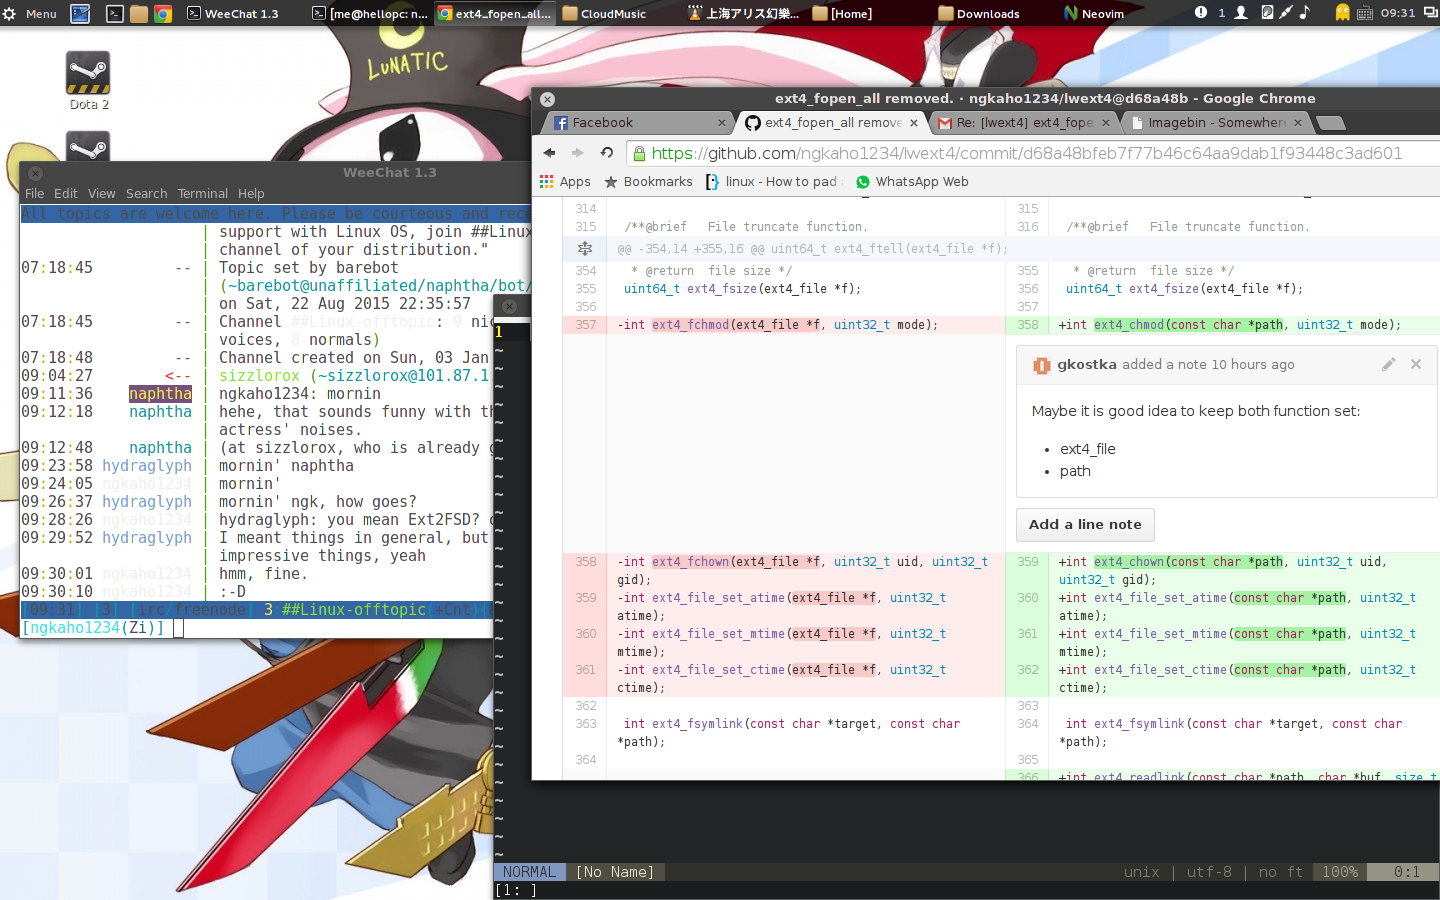The height and width of the screenshot is (900, 1440).
Task: Close the Chrome window via title bar X
Action: click(x=547, y=99)
